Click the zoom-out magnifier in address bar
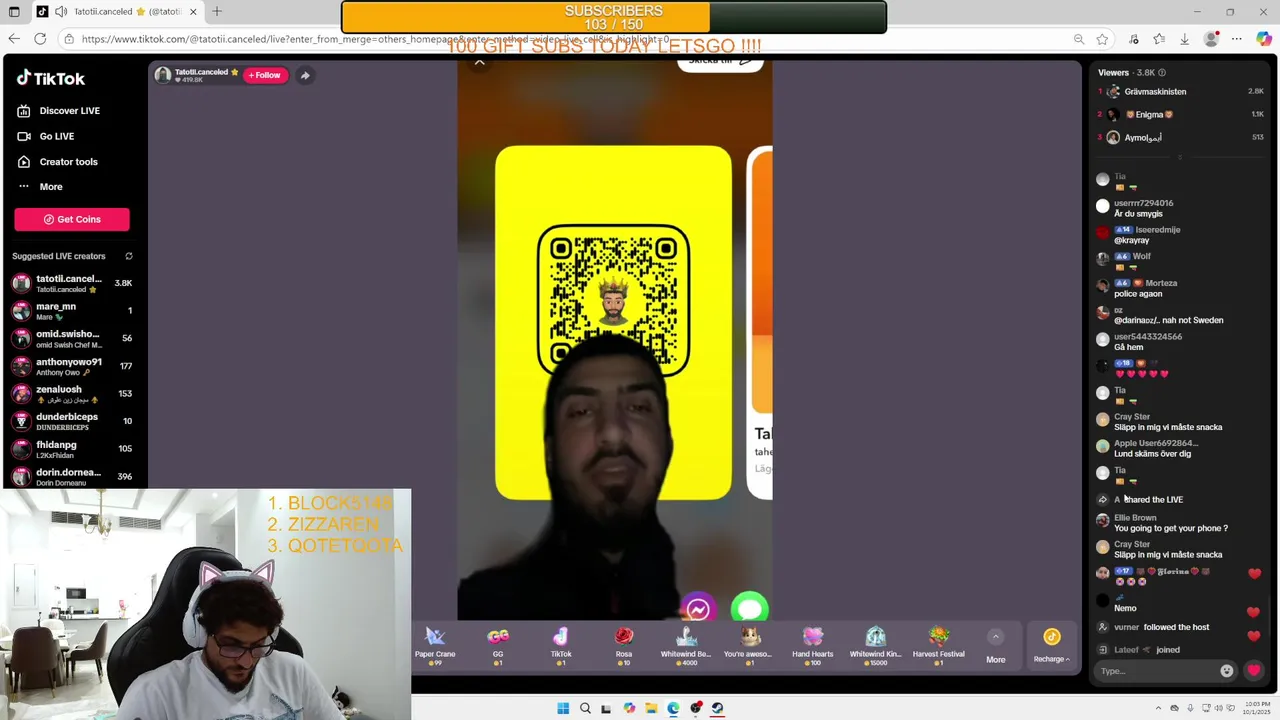 [1078, 39]
